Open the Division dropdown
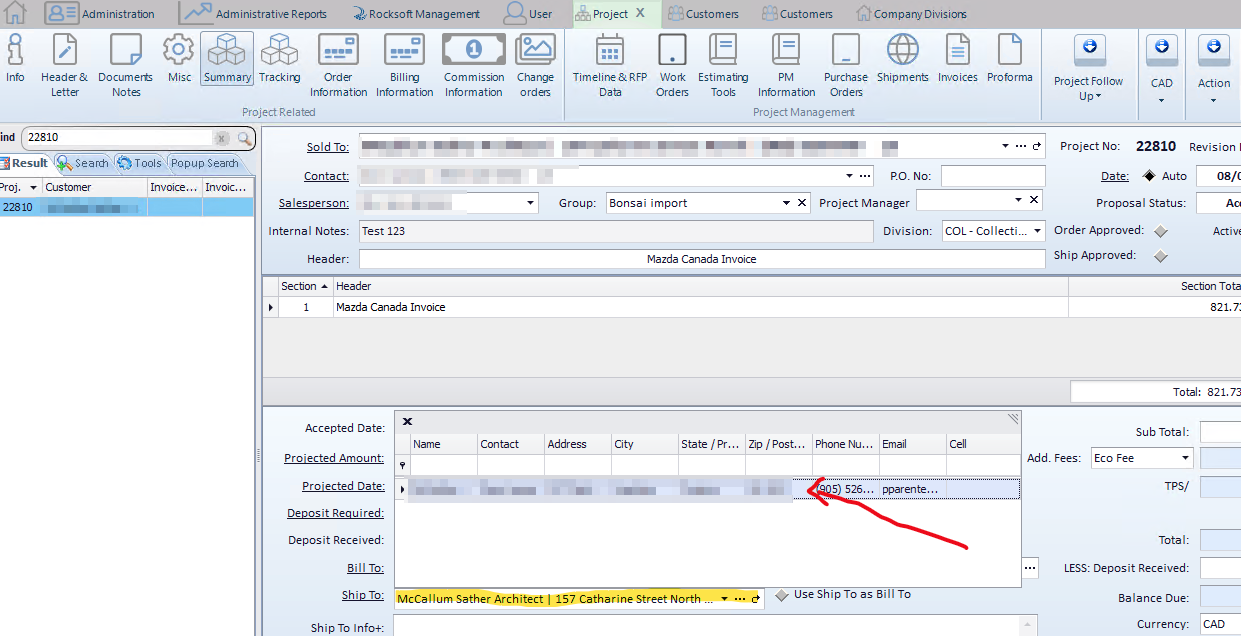This screenshot has height=636, width=1241. [1037, 231]
